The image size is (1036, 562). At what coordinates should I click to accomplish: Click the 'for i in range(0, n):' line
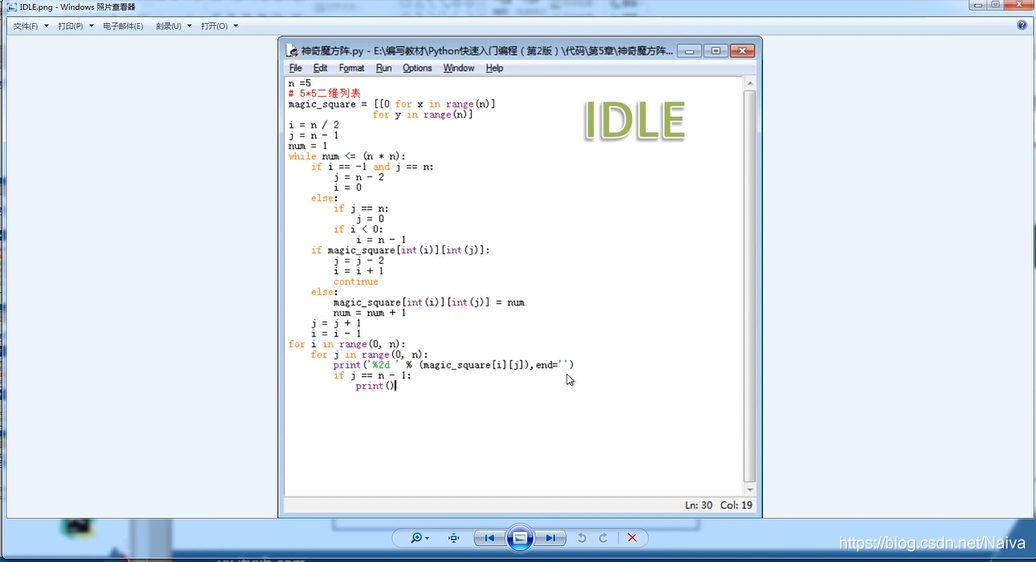tap(347, 344)
